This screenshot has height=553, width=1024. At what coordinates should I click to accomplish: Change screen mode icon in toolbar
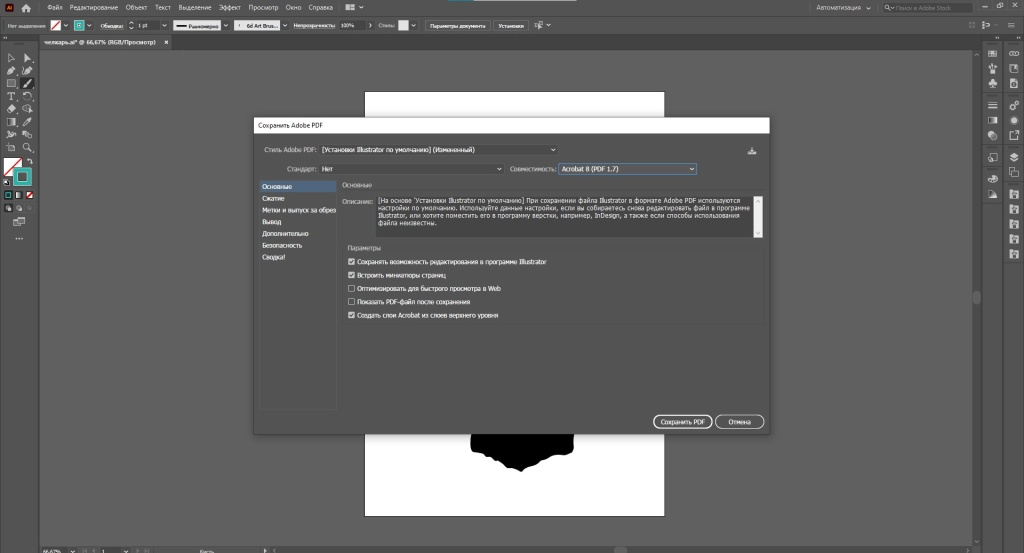pyautogui.click(x=19, y=222)
